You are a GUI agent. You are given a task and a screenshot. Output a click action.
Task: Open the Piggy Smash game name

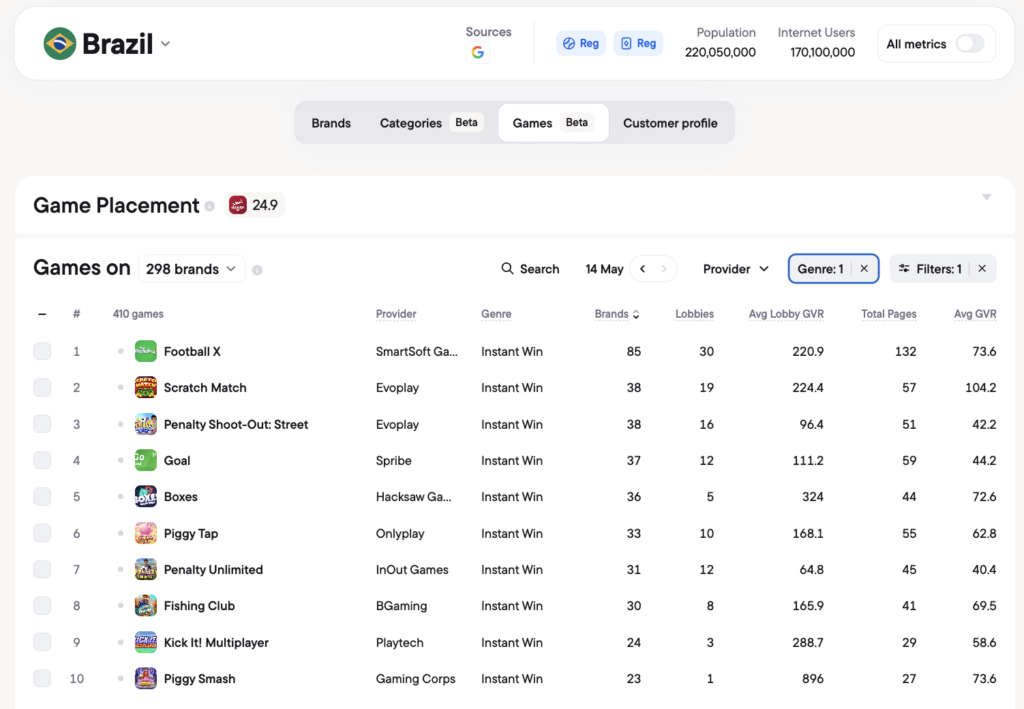click(x=199, y=678)
